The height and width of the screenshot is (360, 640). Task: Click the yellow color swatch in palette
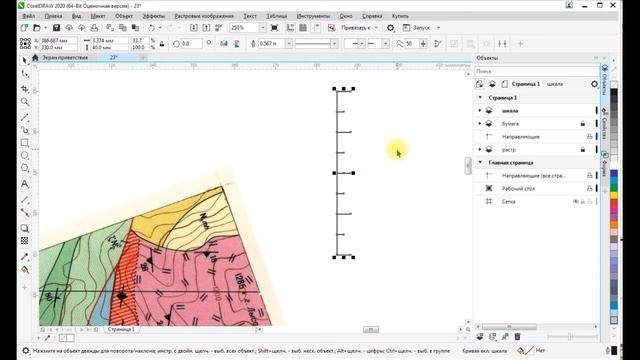[614, 196]
